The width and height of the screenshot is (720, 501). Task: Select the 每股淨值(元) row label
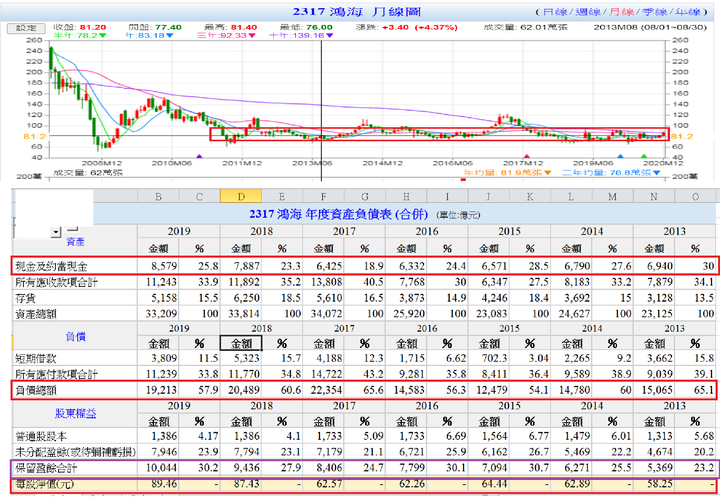pyautogui.click(x=44, y=484)
